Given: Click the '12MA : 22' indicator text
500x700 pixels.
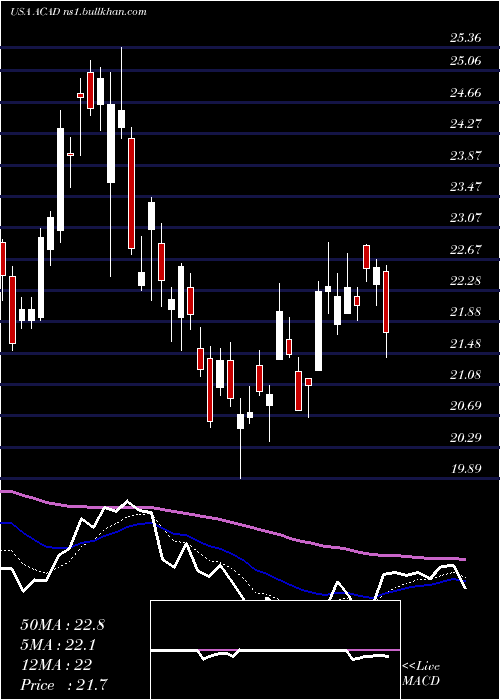Looking at the screenshot, I should coord(56,665).
